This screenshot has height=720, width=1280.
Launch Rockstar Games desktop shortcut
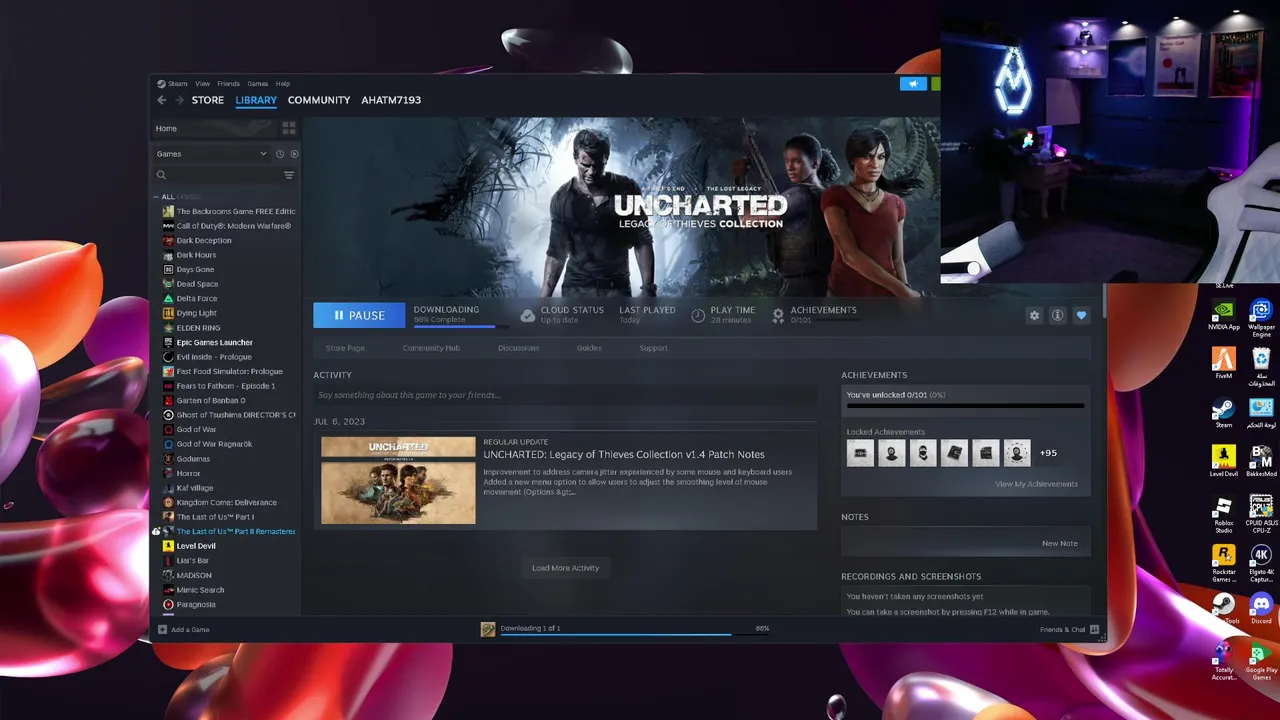[x=1223, y=563]
